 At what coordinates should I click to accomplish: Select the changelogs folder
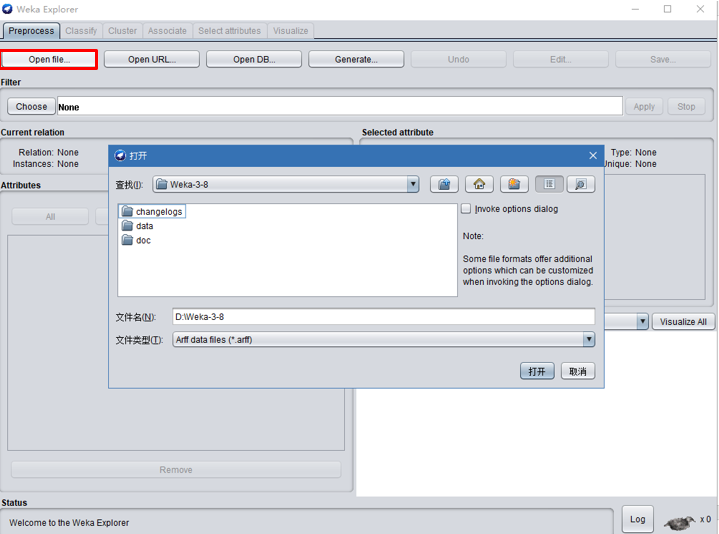(x=159, y=211)
